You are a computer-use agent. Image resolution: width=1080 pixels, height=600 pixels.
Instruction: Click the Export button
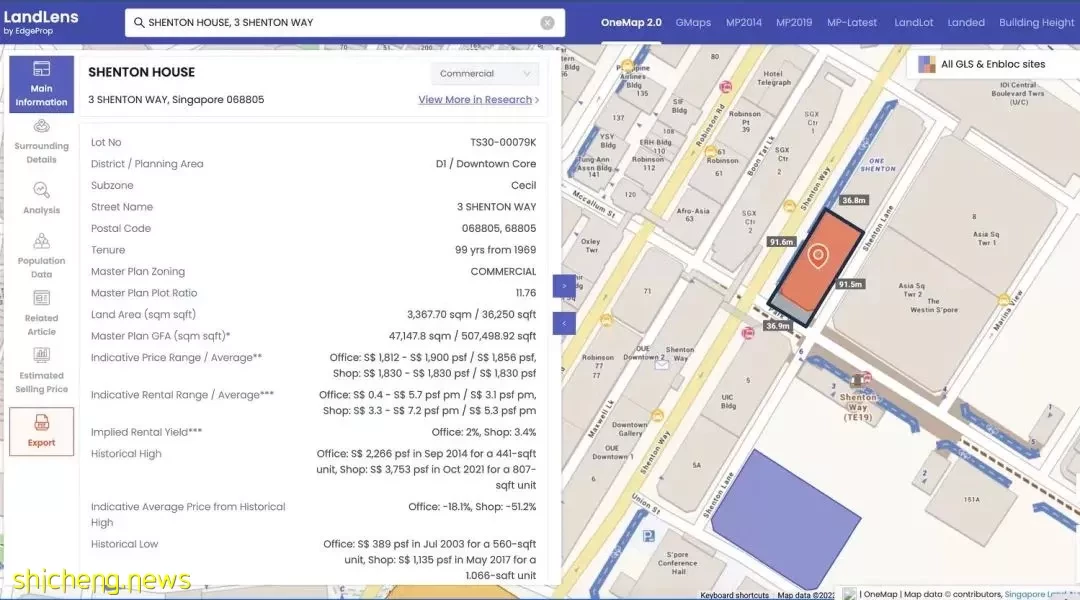pyautogui.click(x=41, y=431)
